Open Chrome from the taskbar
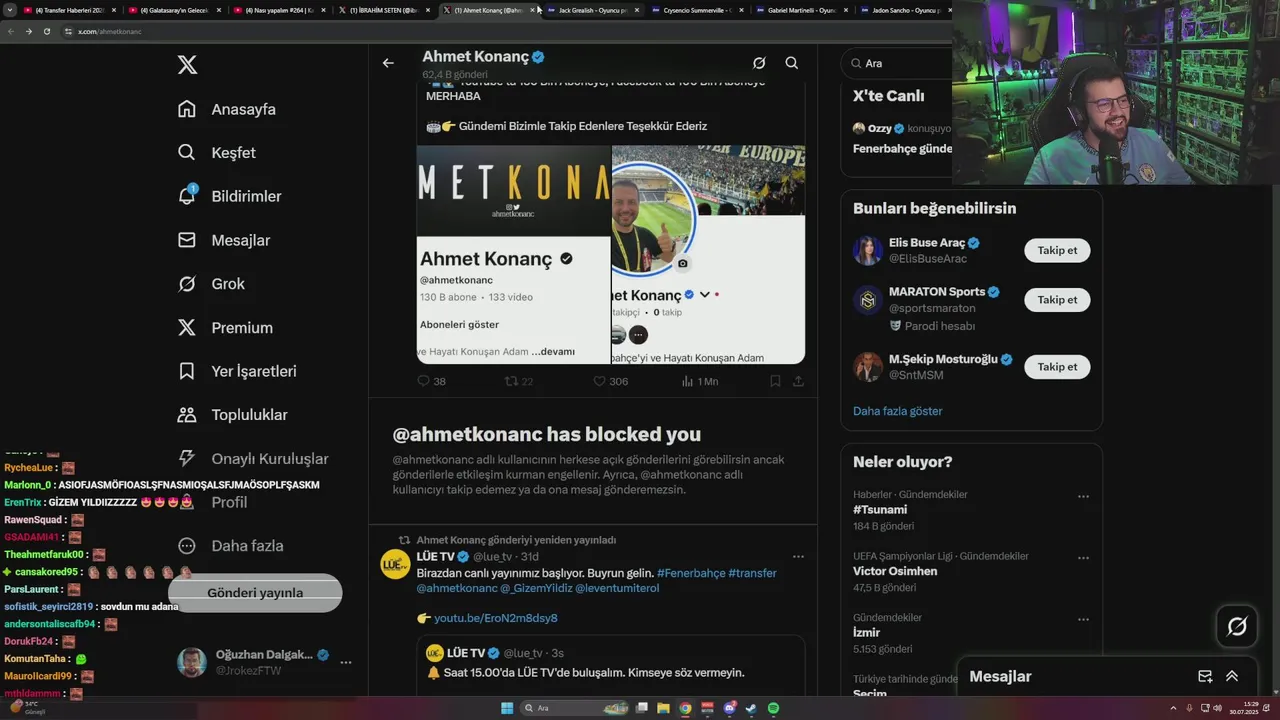This screenshot has height=720, width=1280. tap(685, 708)
